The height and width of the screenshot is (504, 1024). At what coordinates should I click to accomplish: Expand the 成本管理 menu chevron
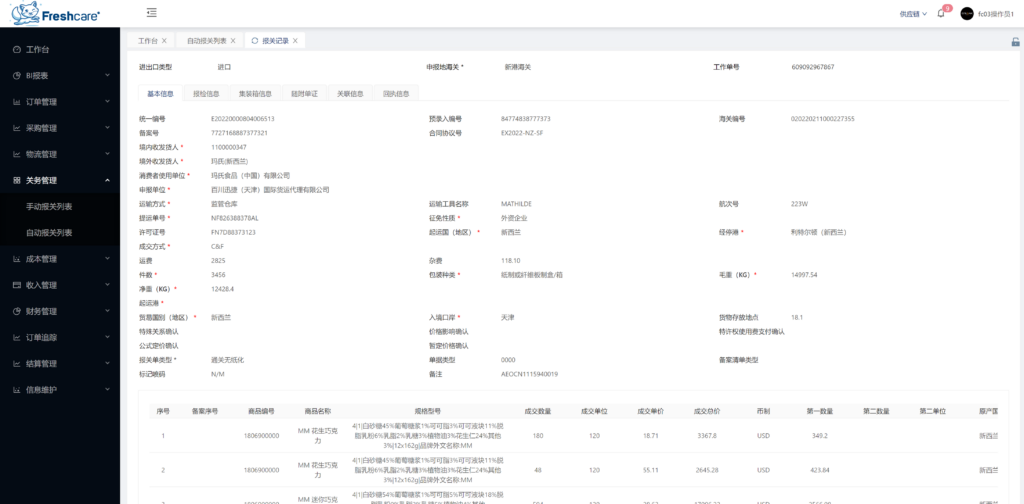coord(107,259)
